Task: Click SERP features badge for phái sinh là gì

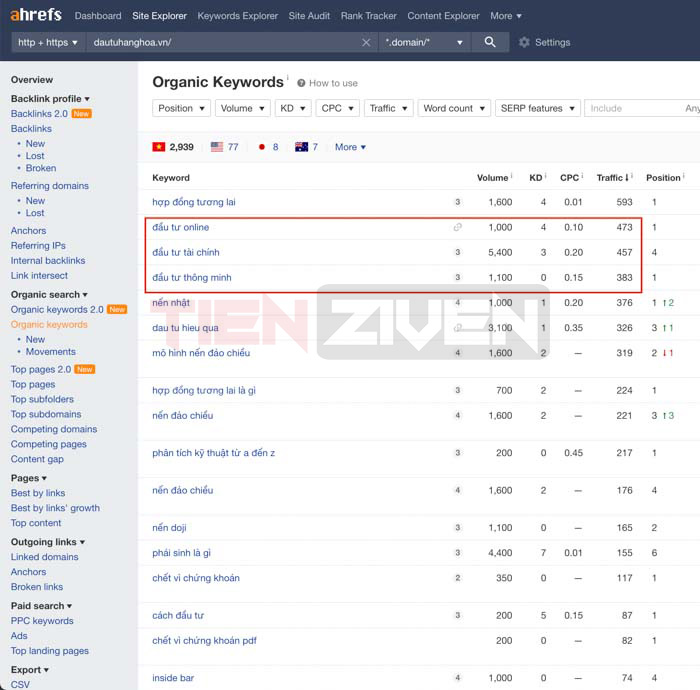Action: (x=458, y=553)
